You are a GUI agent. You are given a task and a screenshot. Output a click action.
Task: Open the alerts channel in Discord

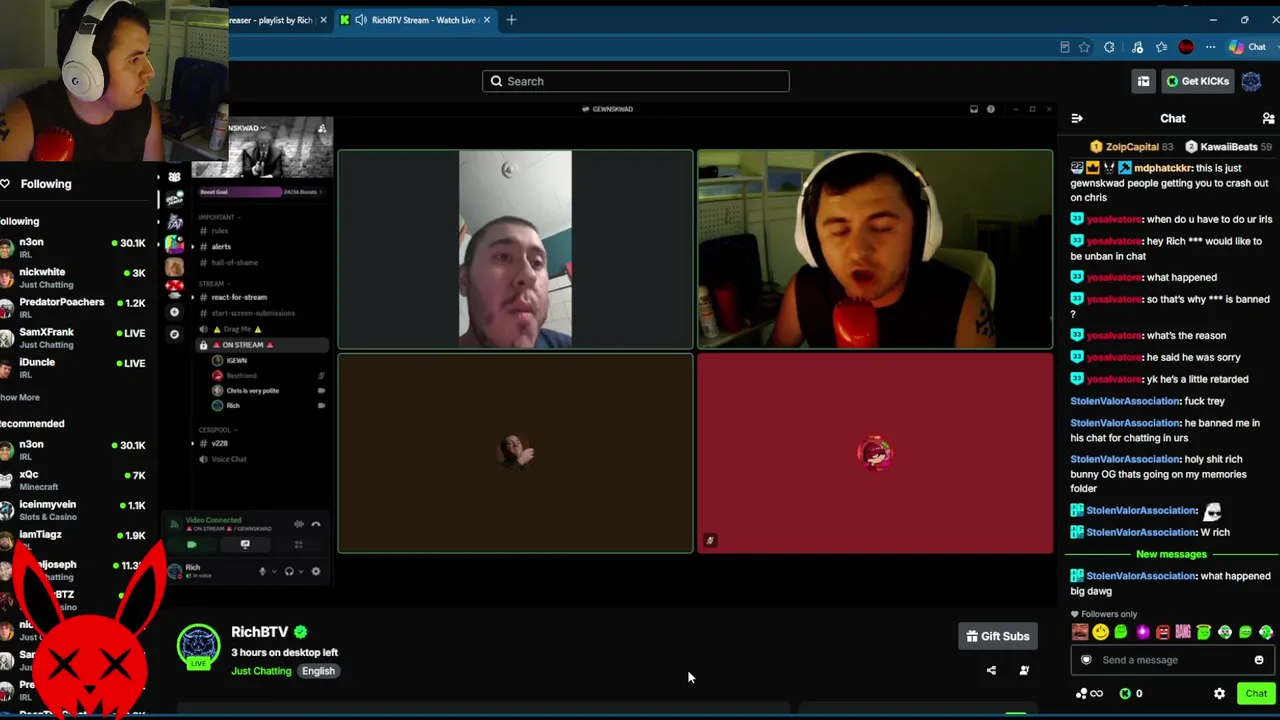point(260,247)
